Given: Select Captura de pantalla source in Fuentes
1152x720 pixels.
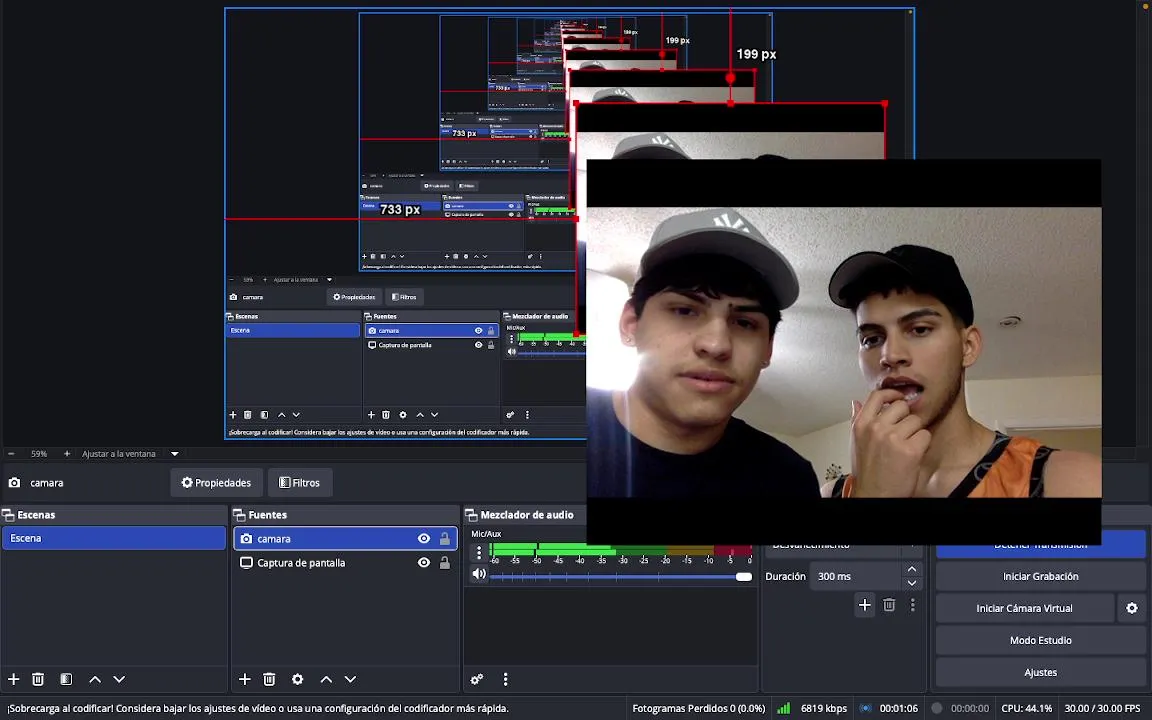Looking at the screenshot, I should 345,563.
